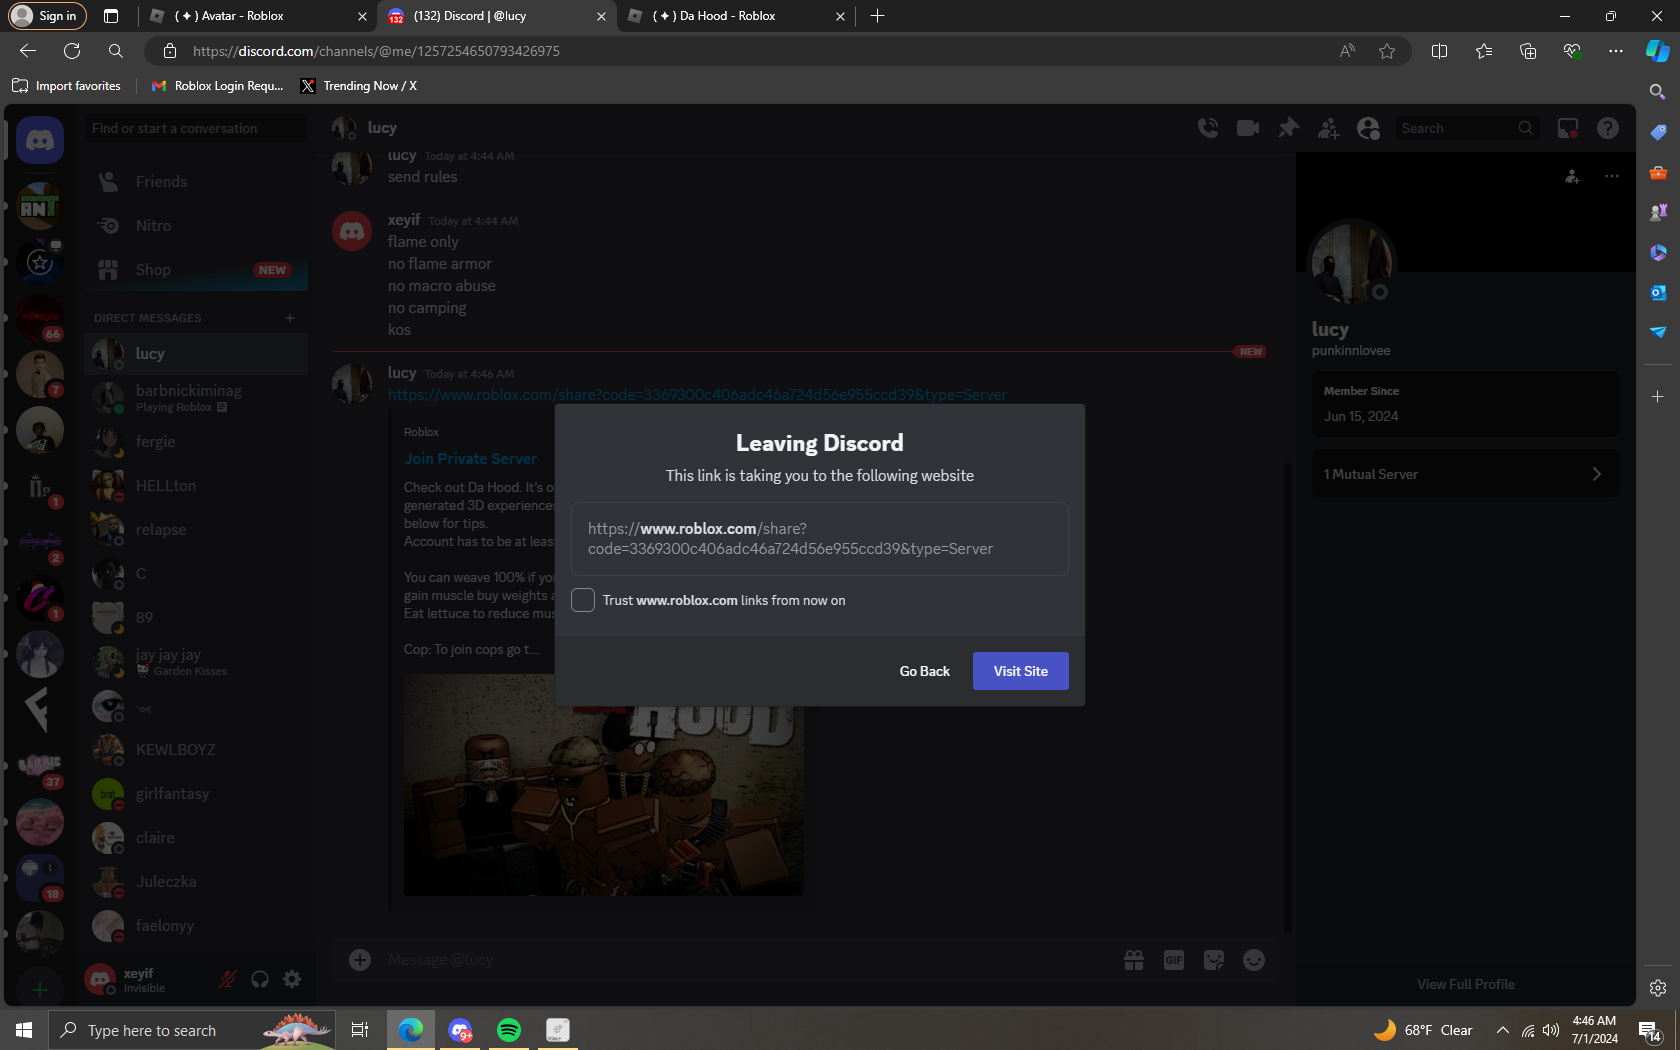This screenshot has height=1050, width=1680.
Task: Open the Nitro page
Action: click(x=196, y=225)
